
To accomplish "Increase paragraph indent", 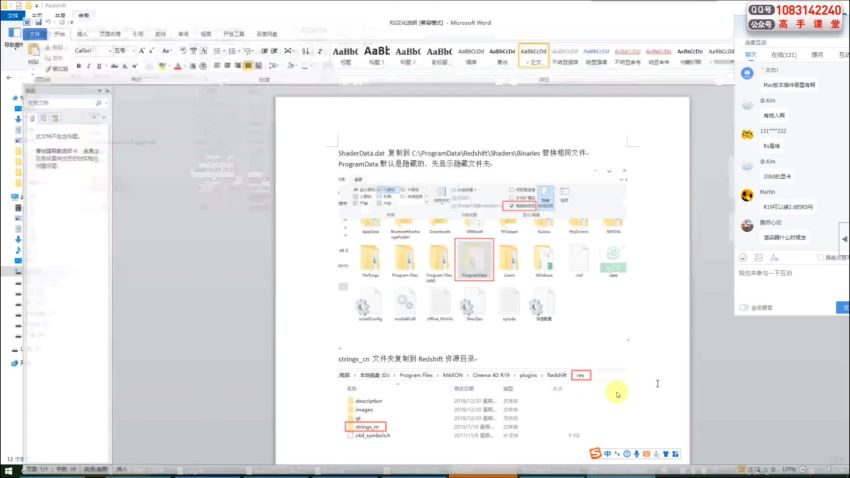I will (x=274, y=50).
